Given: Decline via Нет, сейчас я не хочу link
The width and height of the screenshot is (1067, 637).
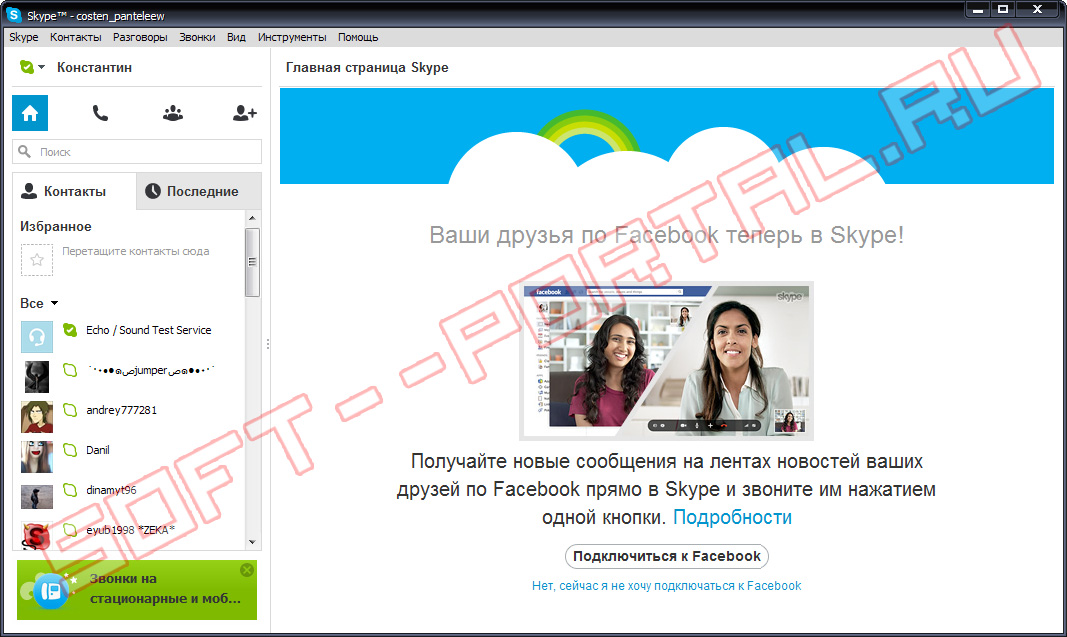Looking at the screenshot, I should [667, 585].
